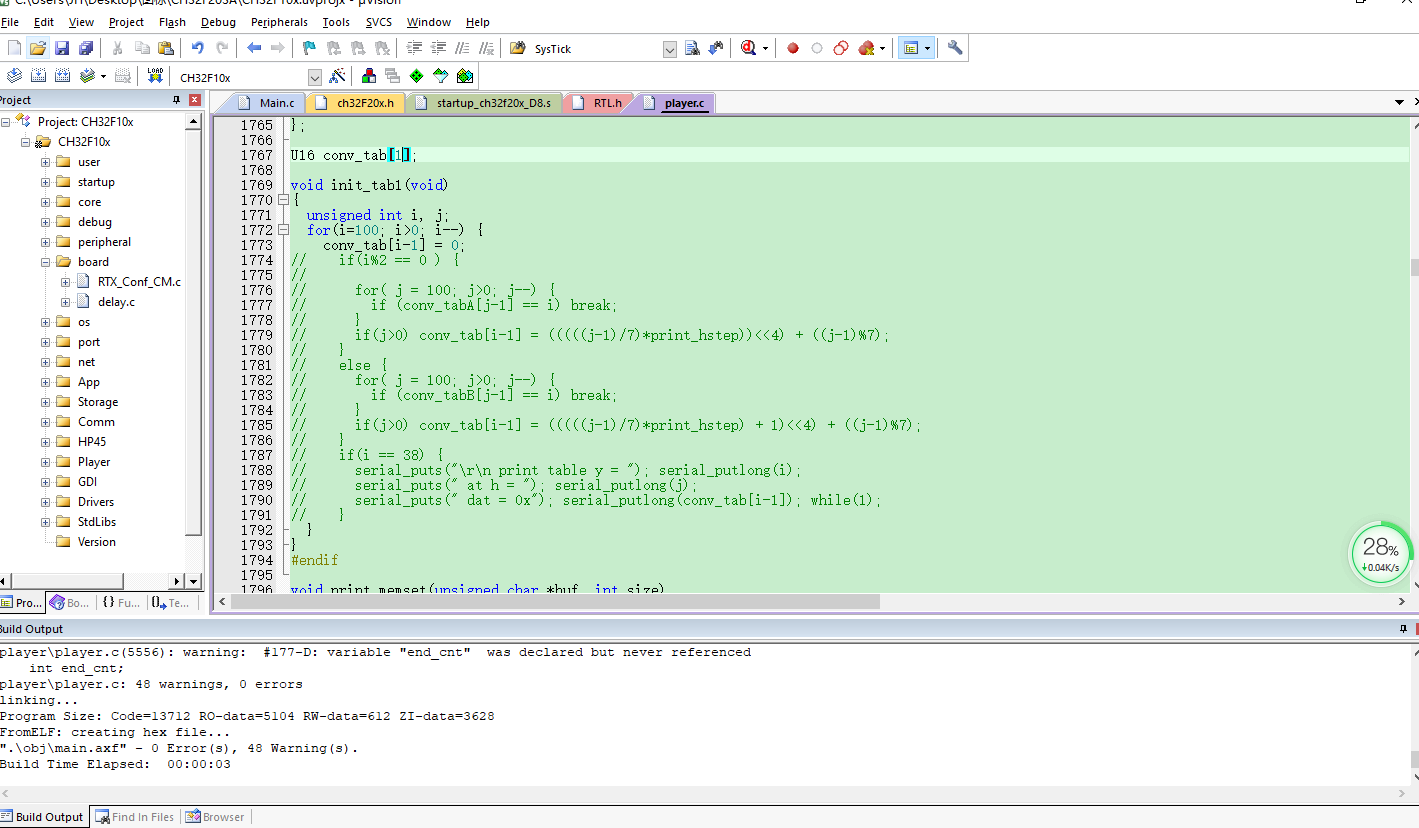Screen dimensions: 1419x828
Task: Switch to the RTL.h tab
Action: click(x=598, y=103)
